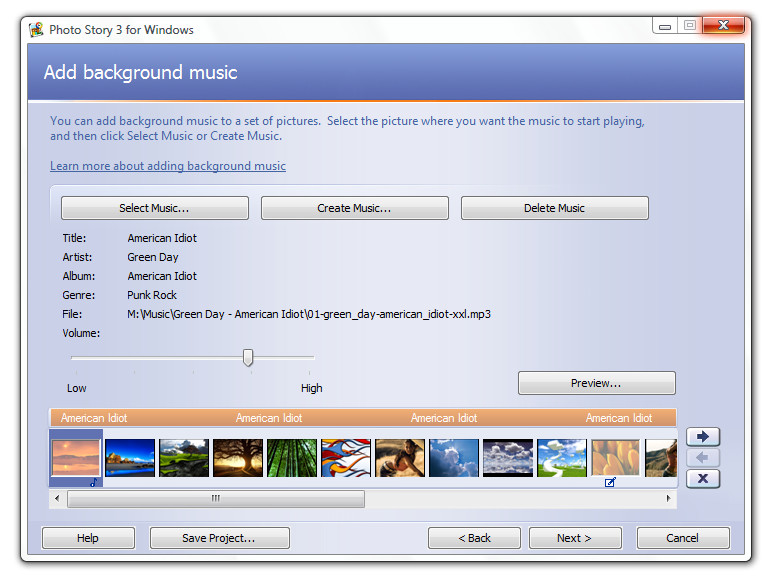Select the green meadow winding path thumbnail

coord(562,458)
